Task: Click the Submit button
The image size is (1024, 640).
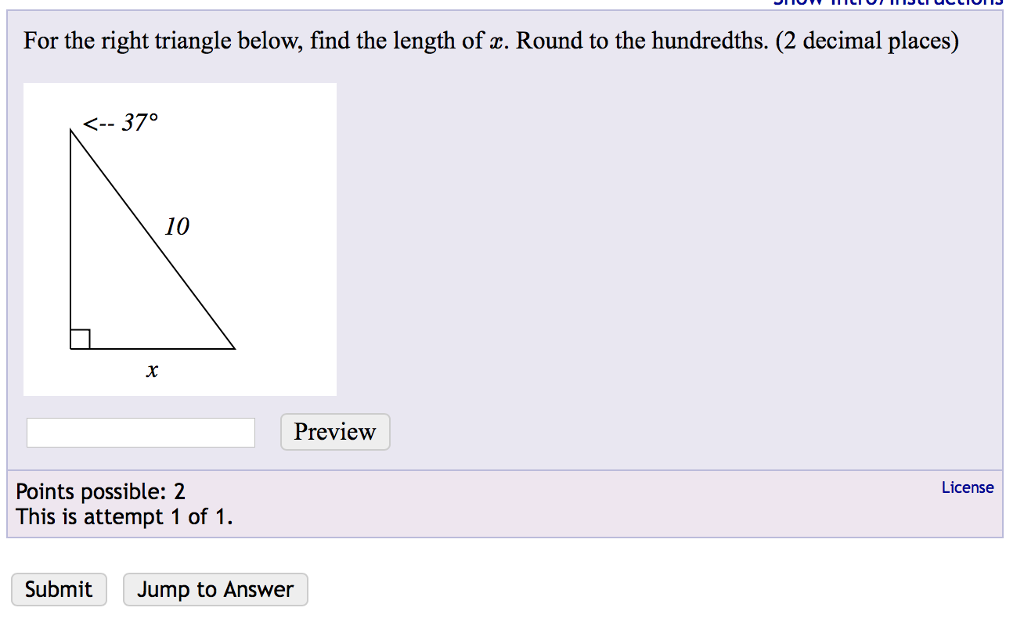Action: point(58,589)
